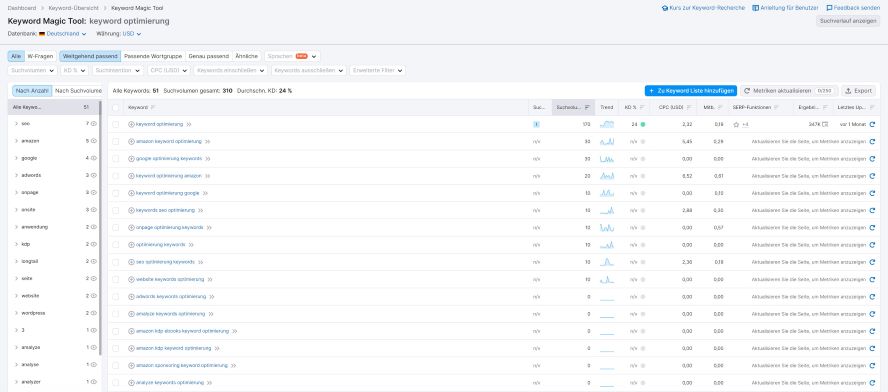This screenshot has height=392, width=888.
Task: Switch to 'Genau passend' match type
Action: click(208, 57)
